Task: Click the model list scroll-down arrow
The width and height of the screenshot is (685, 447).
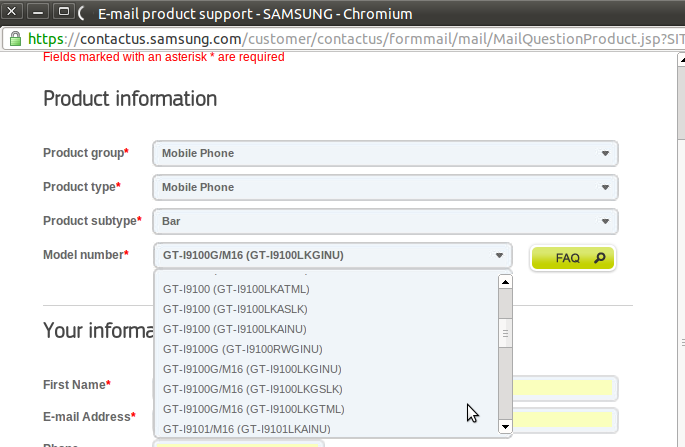Action: click(x=505, y=427)
